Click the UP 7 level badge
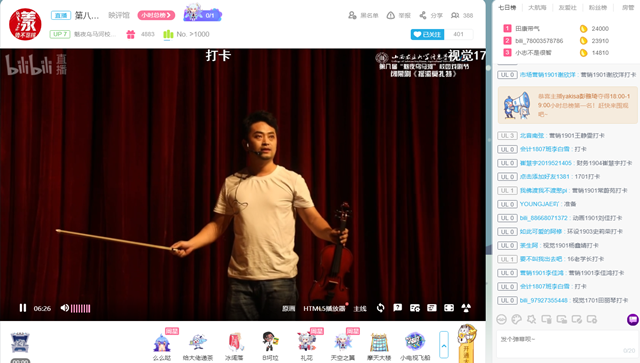Viewport: 640px width, 363px height. (60, 34)
